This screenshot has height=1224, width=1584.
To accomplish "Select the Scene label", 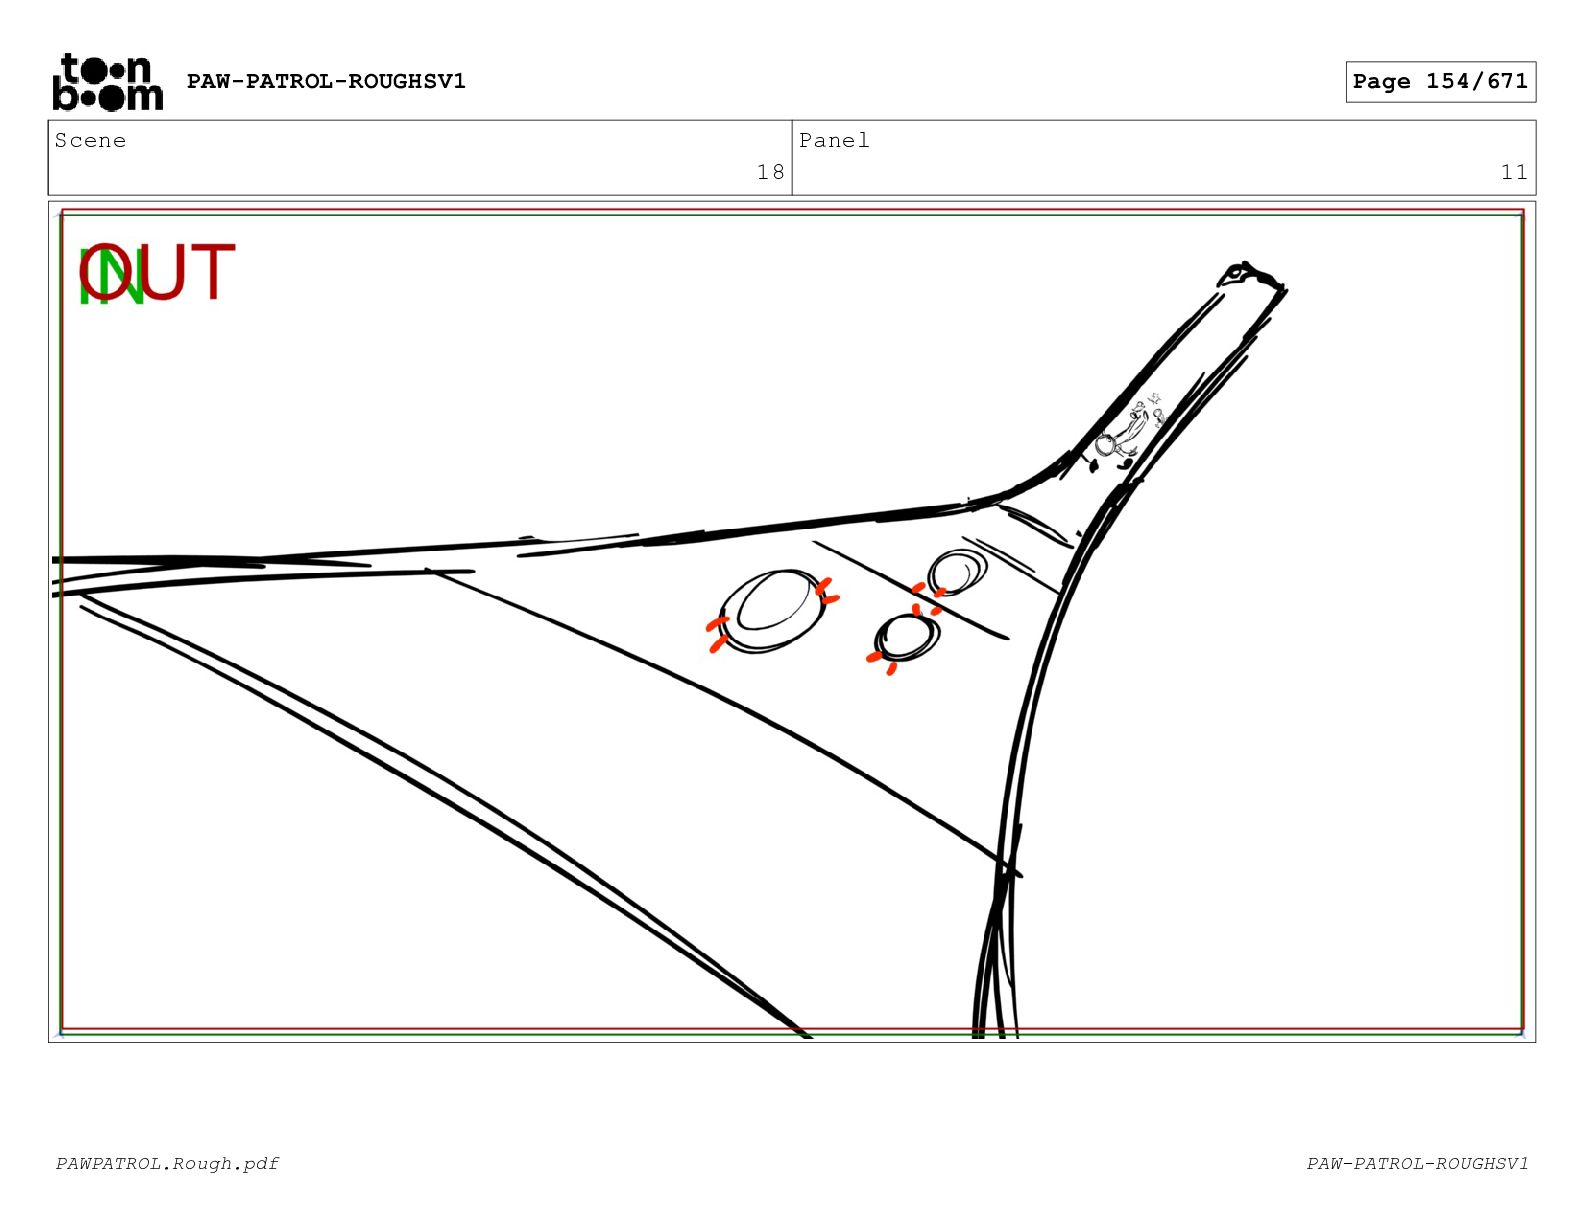I will (x=90, y=140).
